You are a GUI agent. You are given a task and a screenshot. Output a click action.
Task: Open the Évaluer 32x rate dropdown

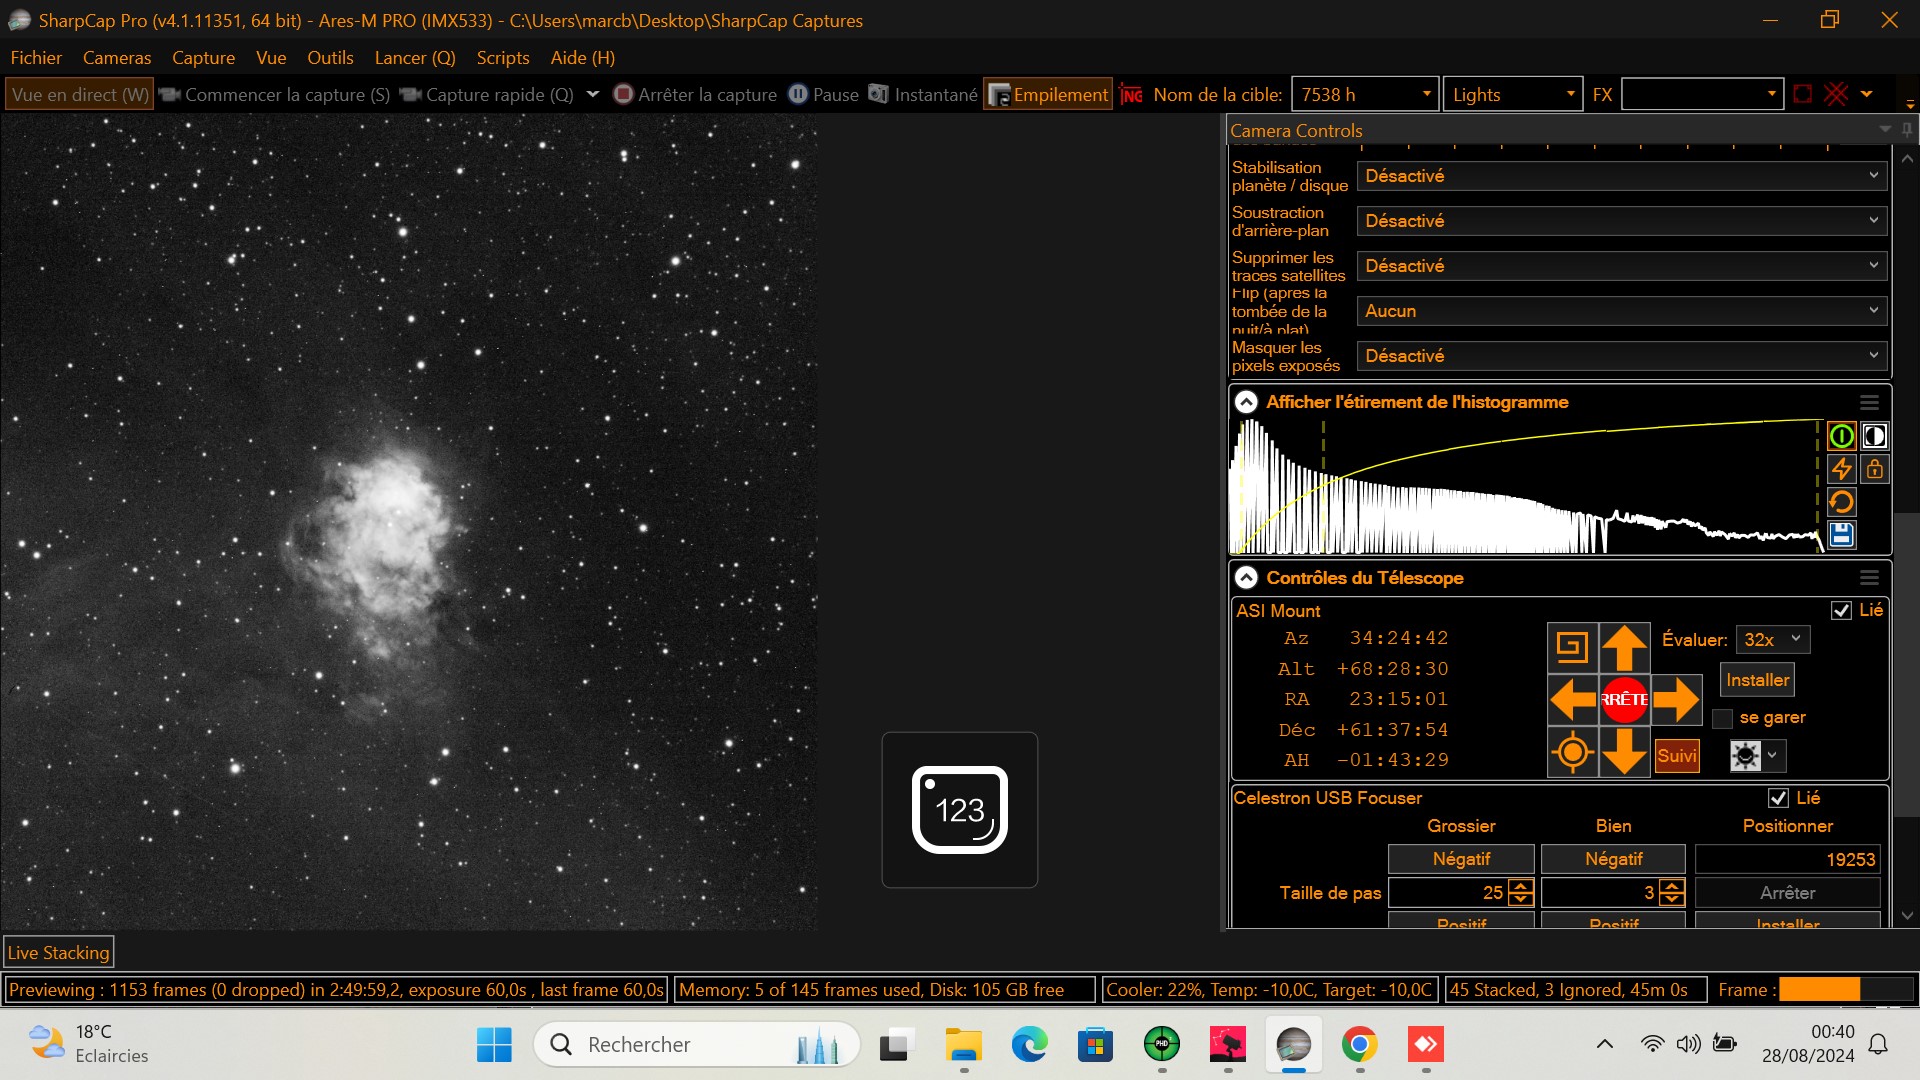[x=1772, y=640]
